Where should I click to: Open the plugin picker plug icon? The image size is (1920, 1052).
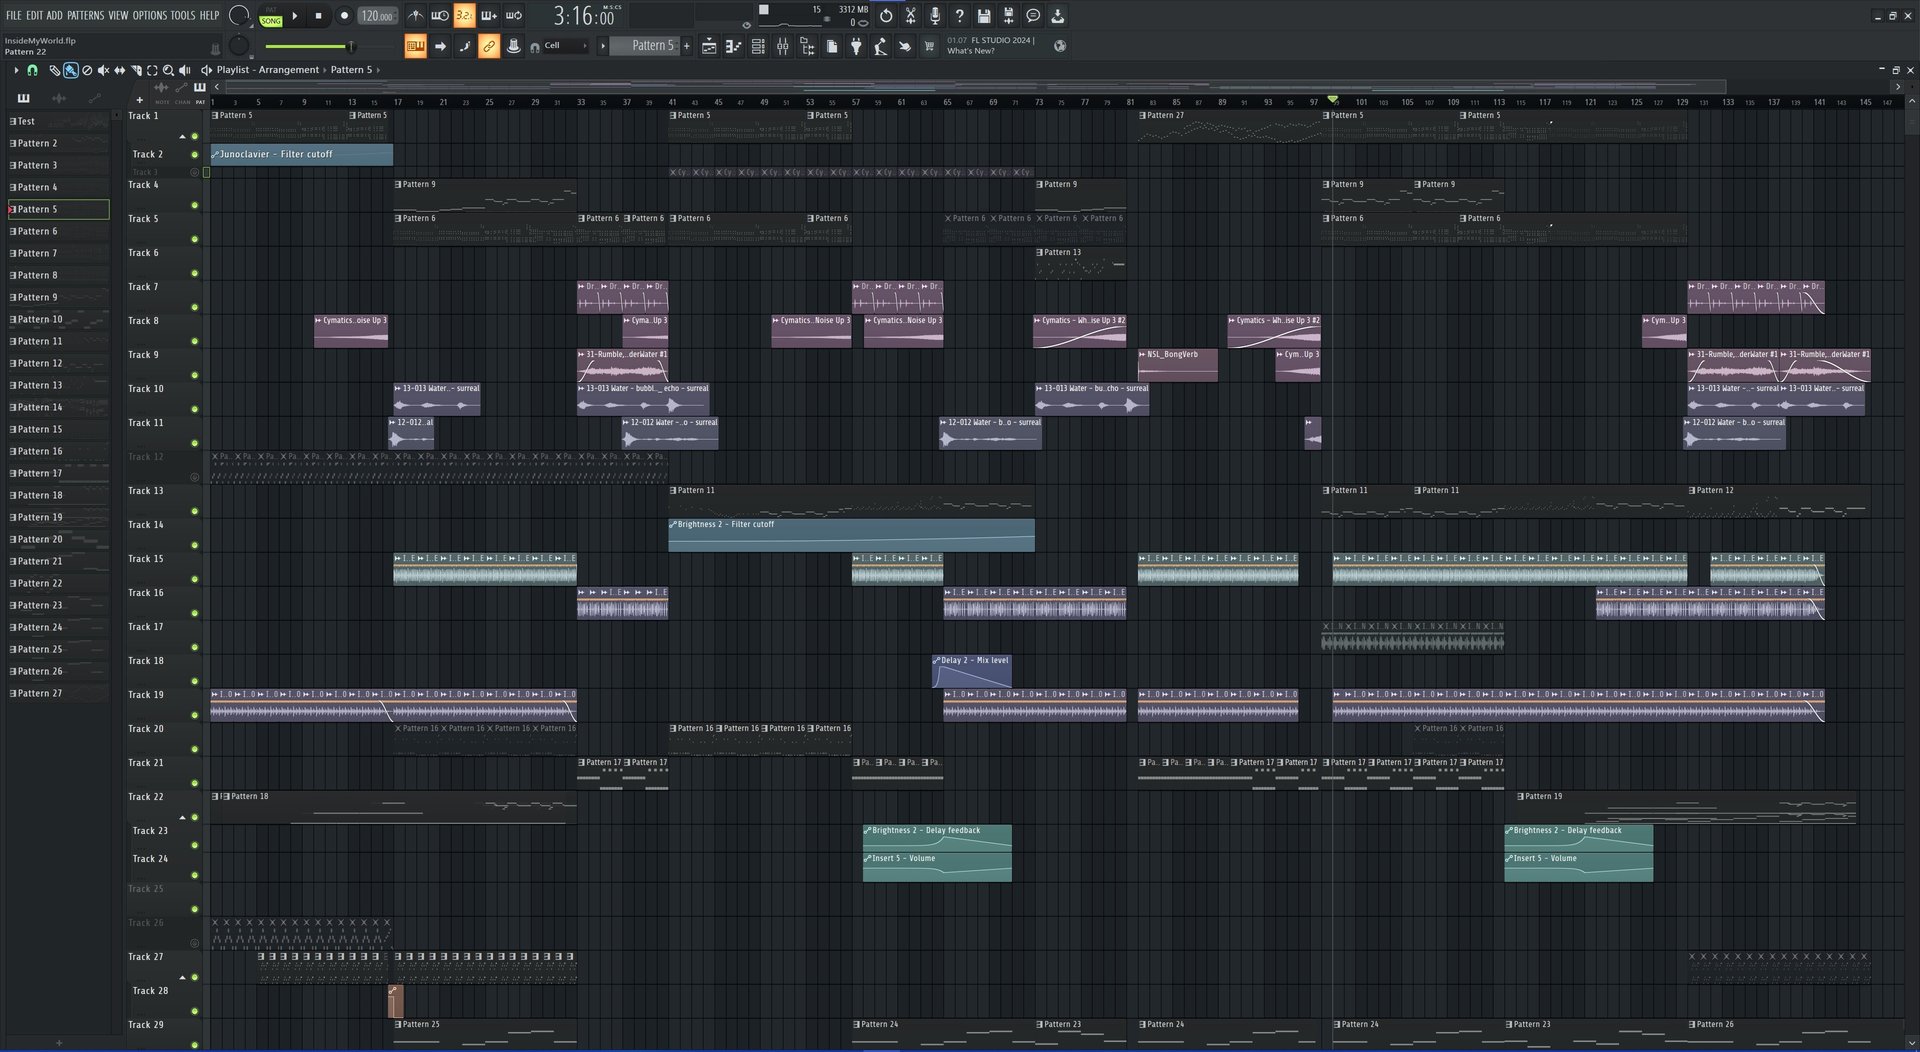pyautogui.click(x=856, y=46)
